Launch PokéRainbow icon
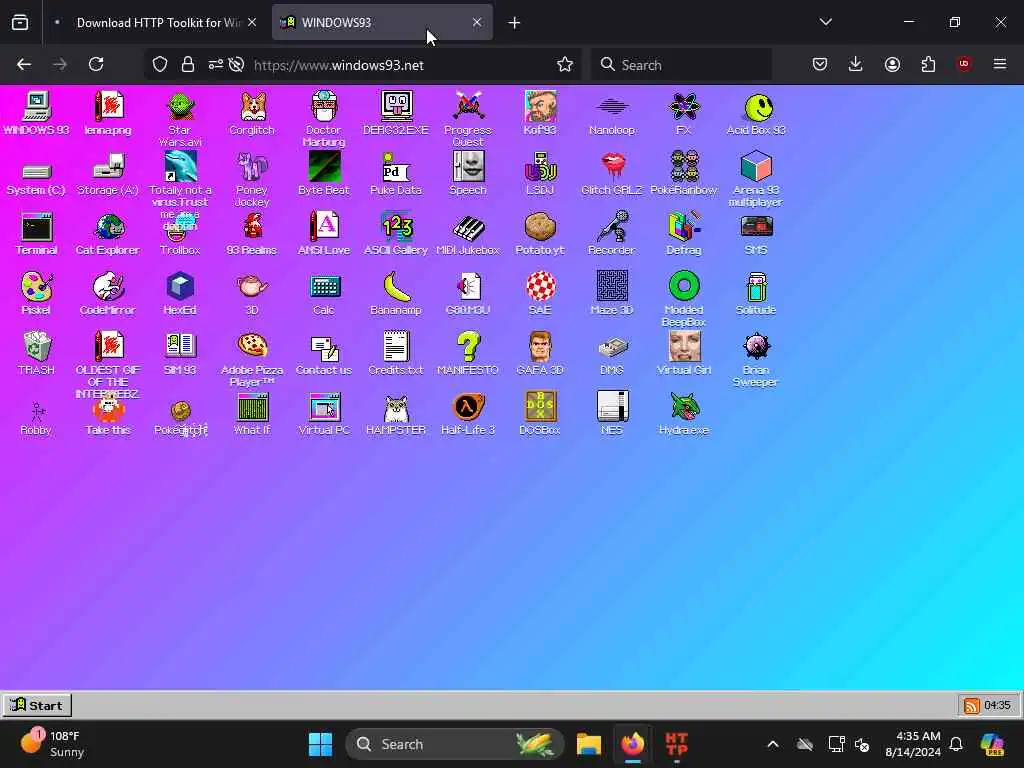1024x768 pixels. pyautogui.click(x=684, y=167)
